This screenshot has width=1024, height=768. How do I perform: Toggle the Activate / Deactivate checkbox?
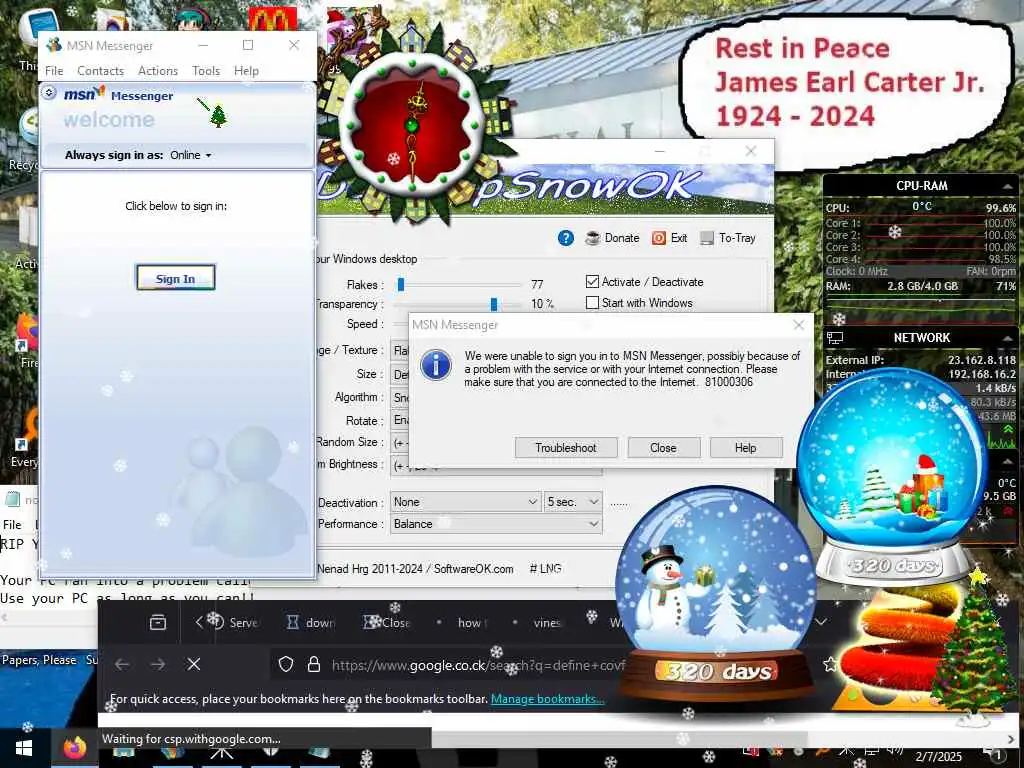point(592,281)
